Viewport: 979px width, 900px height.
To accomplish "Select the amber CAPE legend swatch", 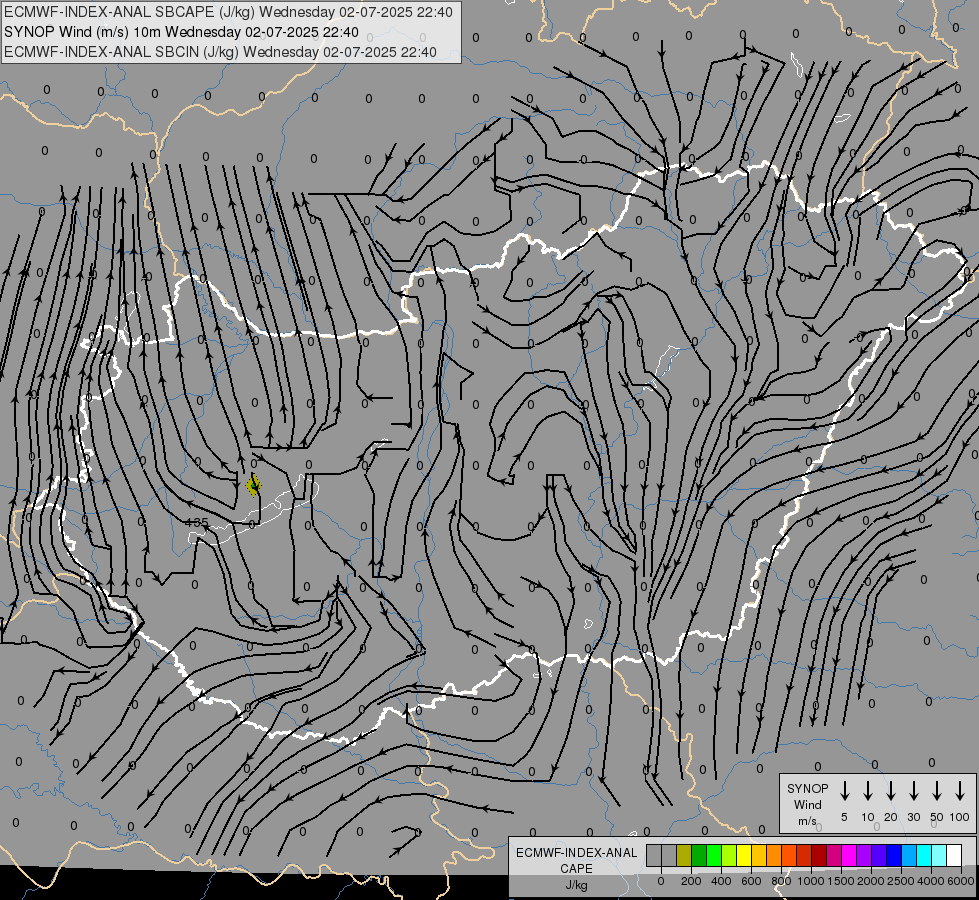I will pos(759,855).
